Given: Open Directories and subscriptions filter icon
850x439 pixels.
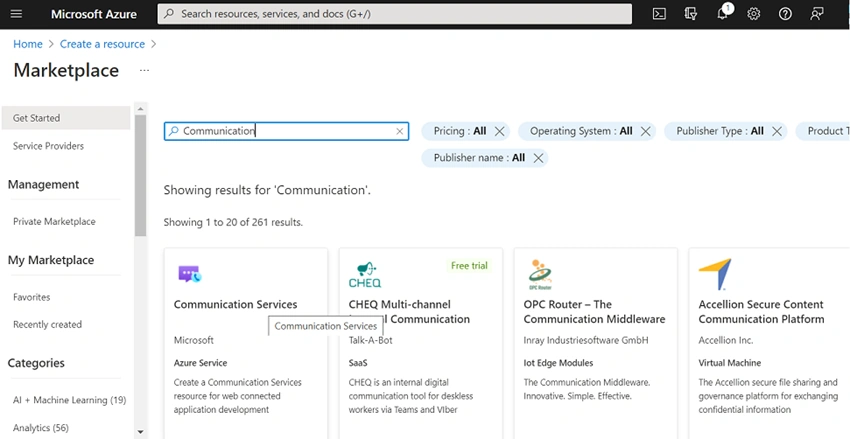Looking at the screenshot, I should 691,14.
